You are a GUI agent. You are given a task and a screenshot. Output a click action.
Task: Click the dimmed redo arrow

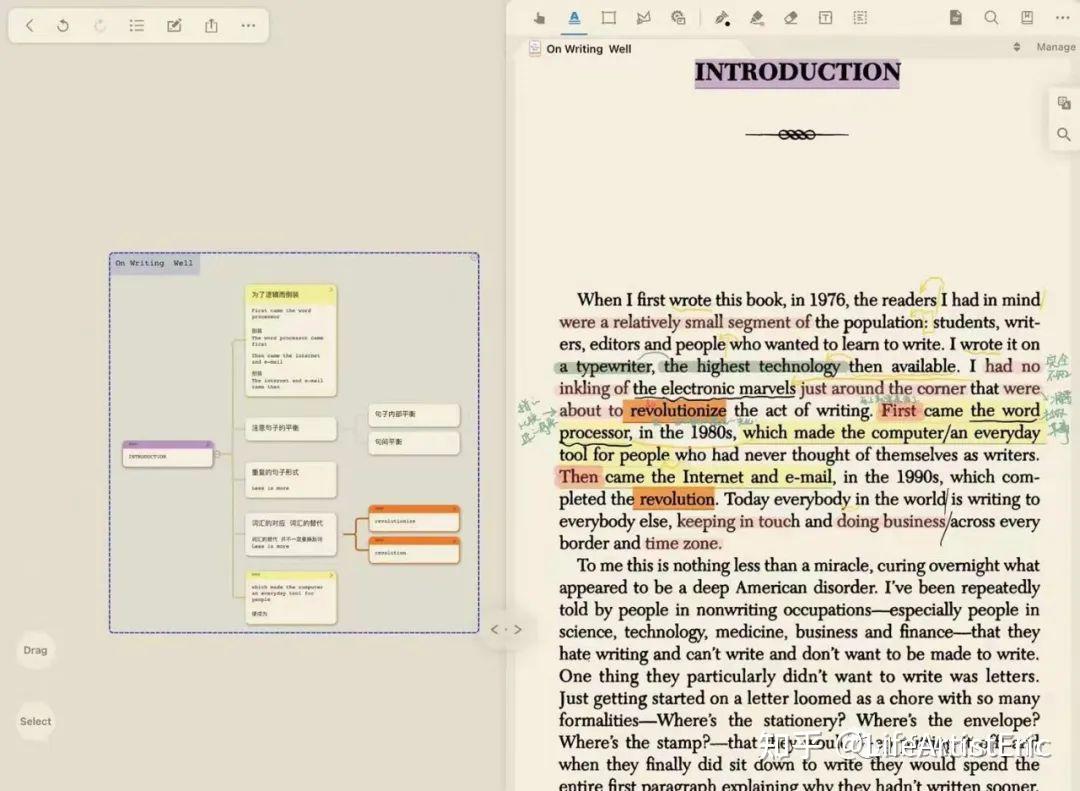(x=100, y=25)
